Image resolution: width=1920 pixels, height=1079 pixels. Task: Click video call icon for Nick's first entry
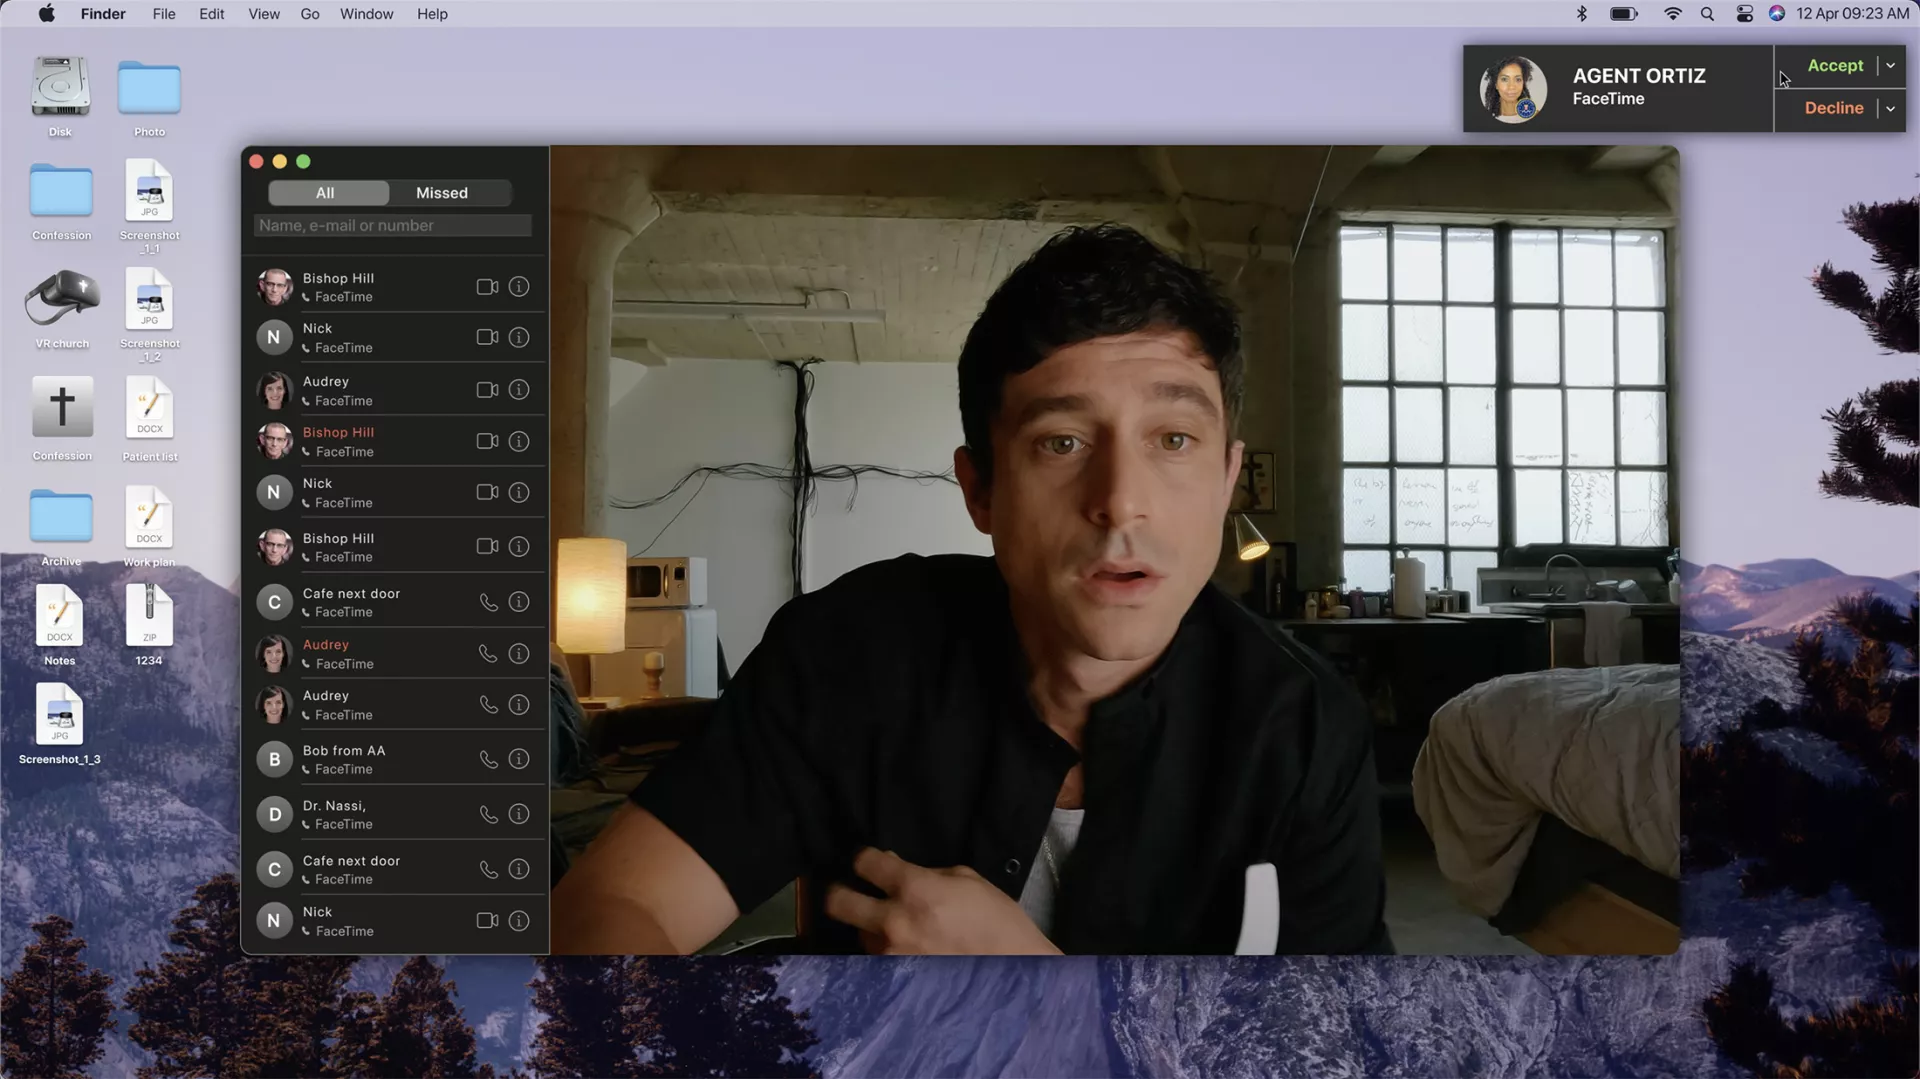point(487,338)
